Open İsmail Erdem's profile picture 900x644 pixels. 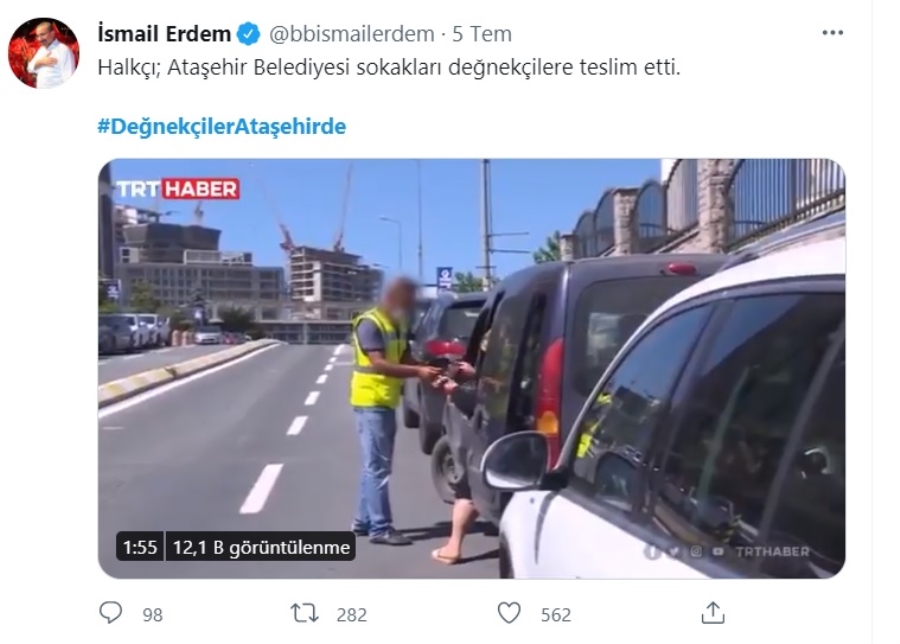(x=44, y=53)
